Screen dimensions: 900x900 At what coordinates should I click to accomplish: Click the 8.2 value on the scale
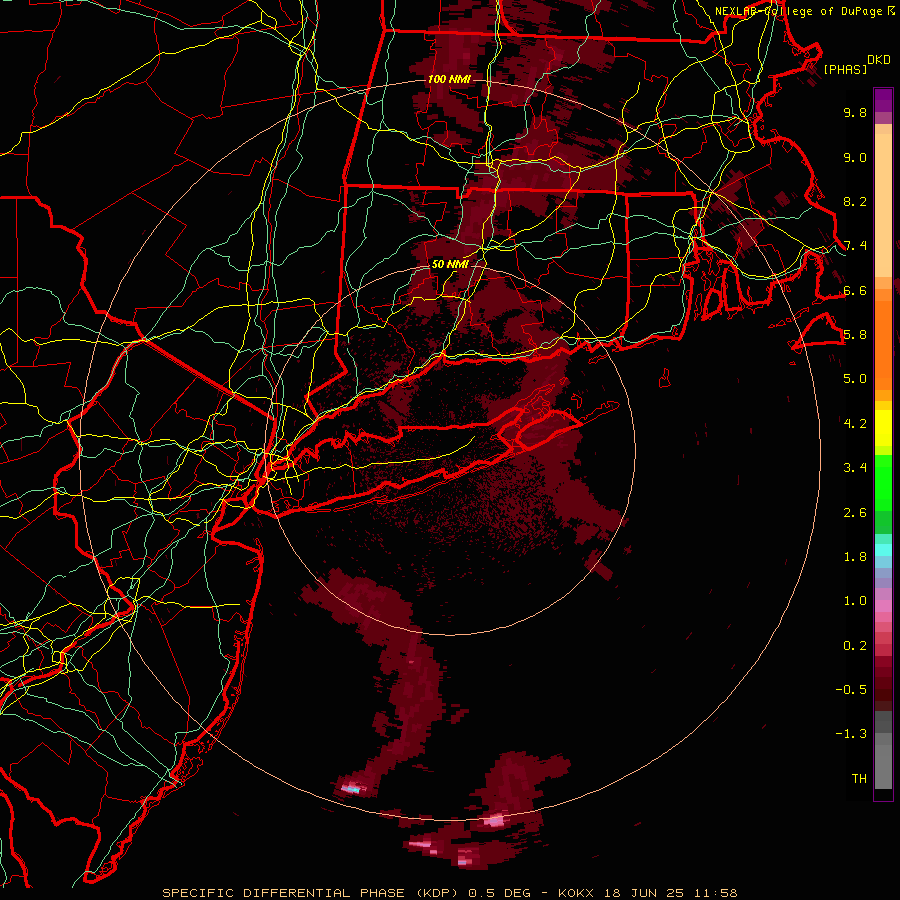tap(855, 201)
